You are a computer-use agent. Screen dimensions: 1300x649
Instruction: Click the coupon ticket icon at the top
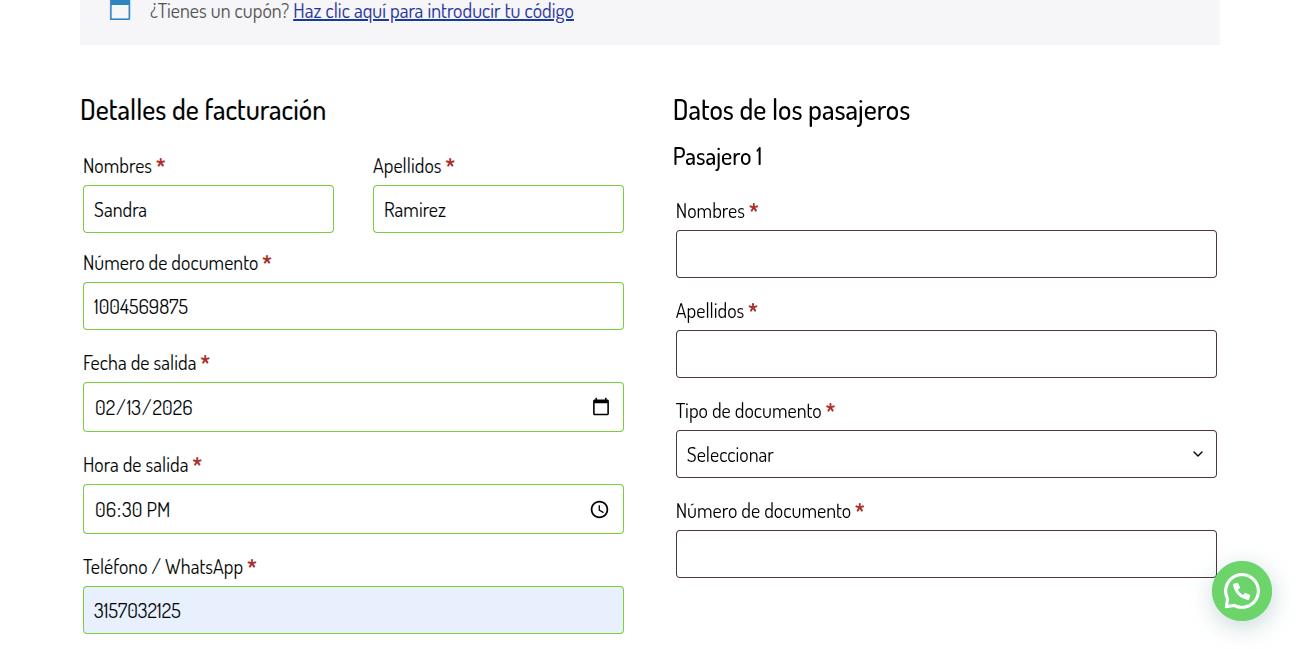(x=120, y=11)
